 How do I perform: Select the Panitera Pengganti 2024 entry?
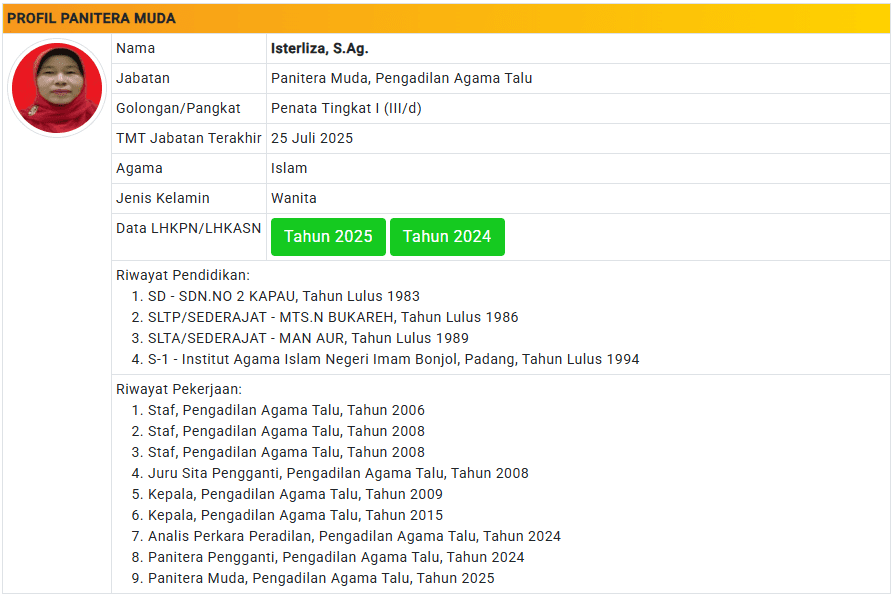(336, 557)
